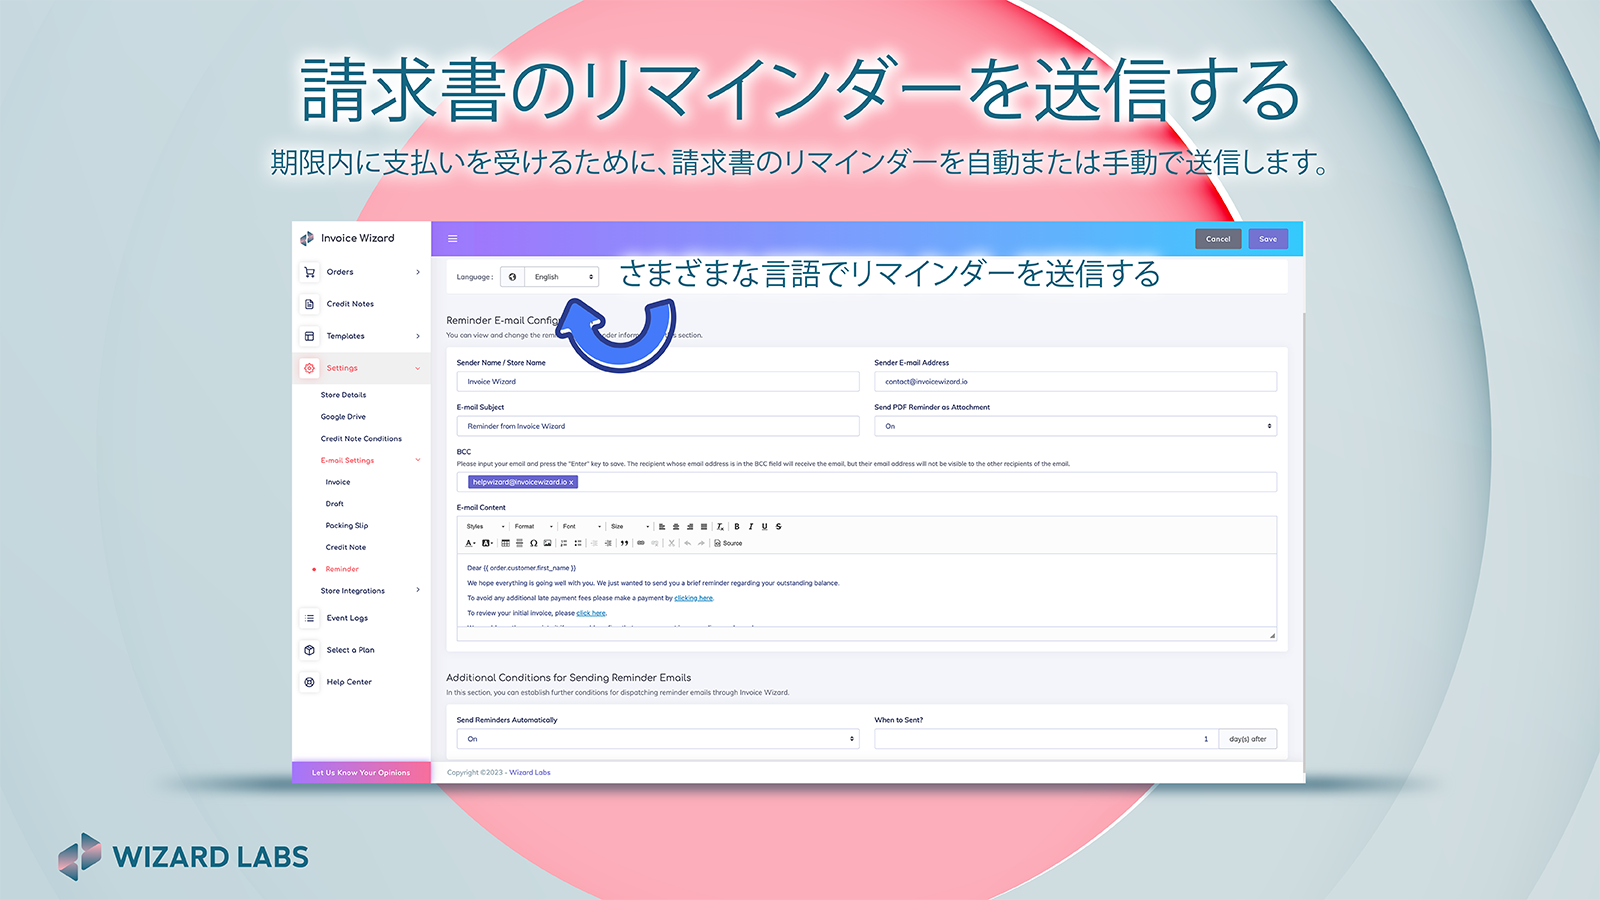
Task: Follow the 'click here' invoice link
Action: pyautogui.click(x=591, y=613)
